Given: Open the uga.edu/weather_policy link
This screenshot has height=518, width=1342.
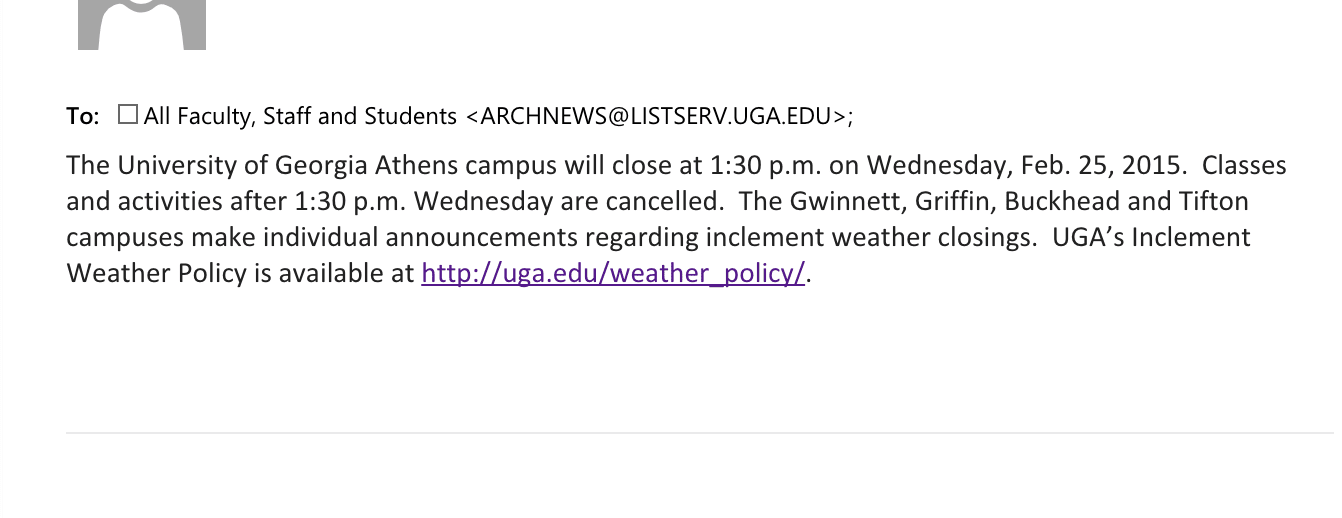Looking at the screenshot, I should (x=613, y=273).
